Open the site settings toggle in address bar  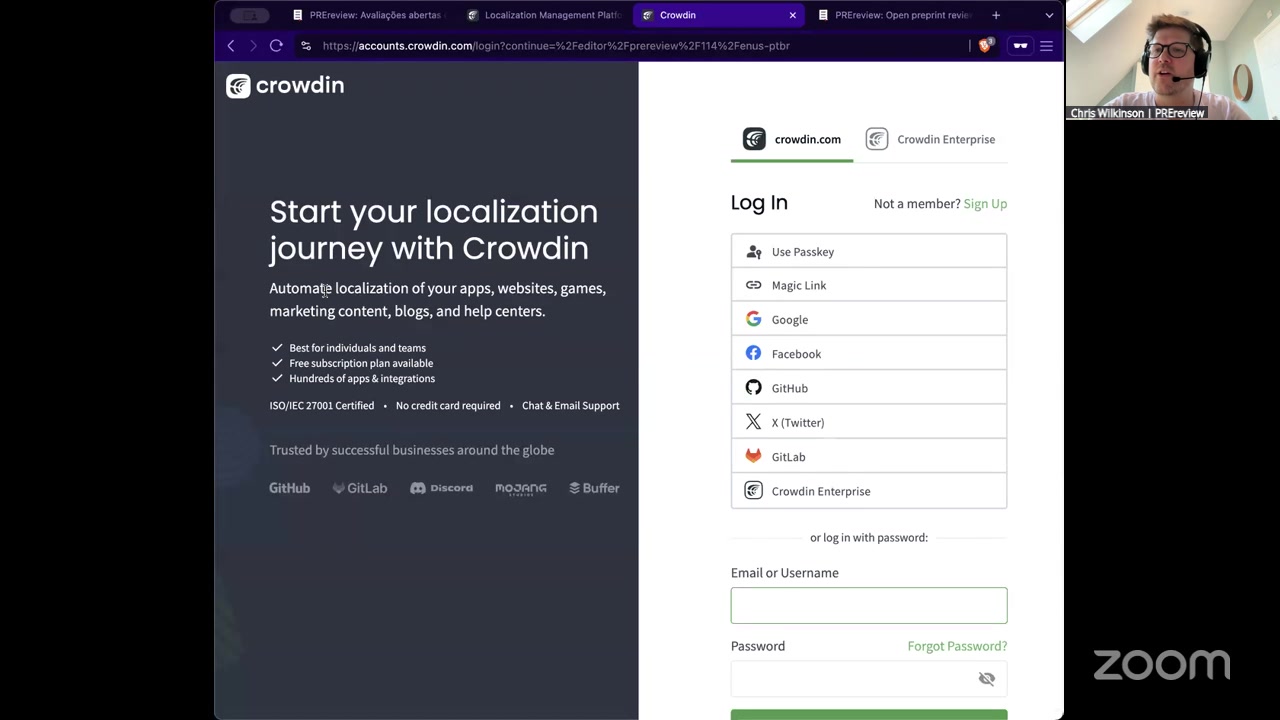[306, 45]
